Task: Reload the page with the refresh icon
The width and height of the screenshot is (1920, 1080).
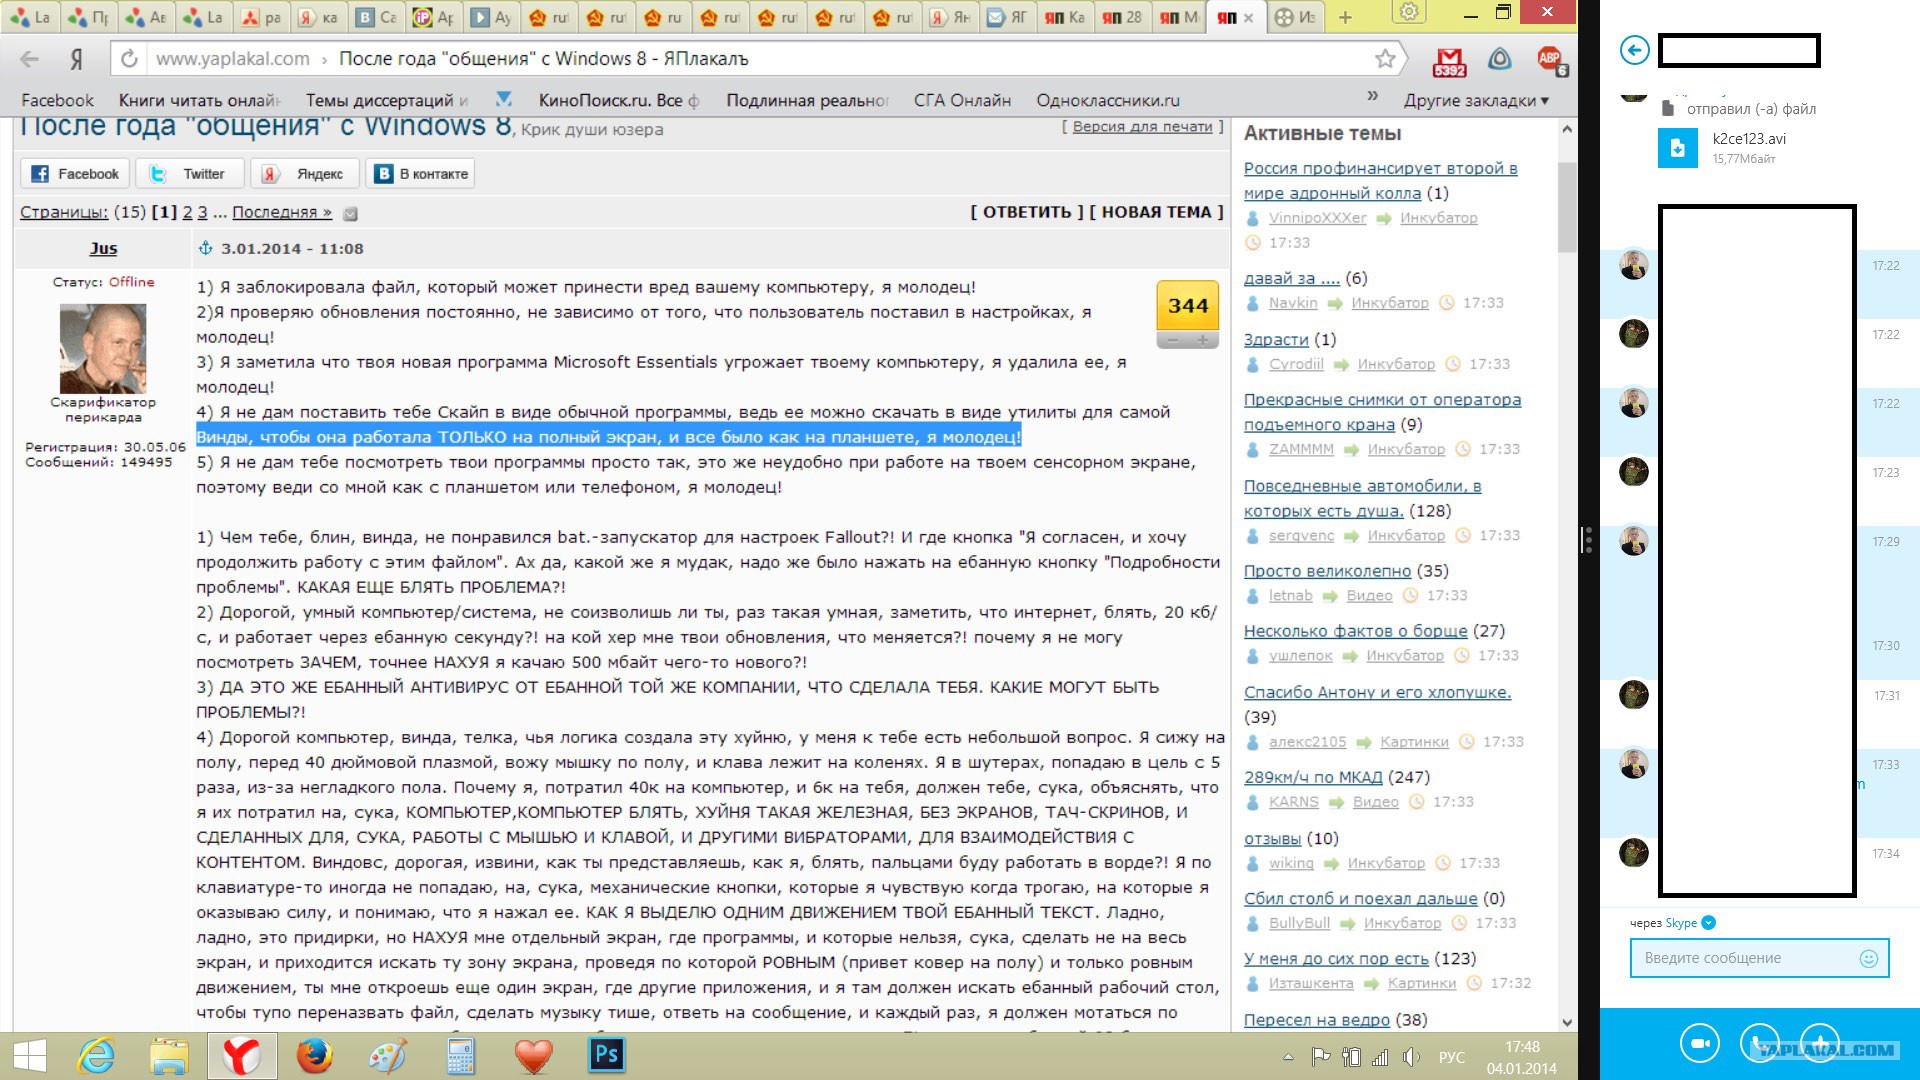Action: 129,59
